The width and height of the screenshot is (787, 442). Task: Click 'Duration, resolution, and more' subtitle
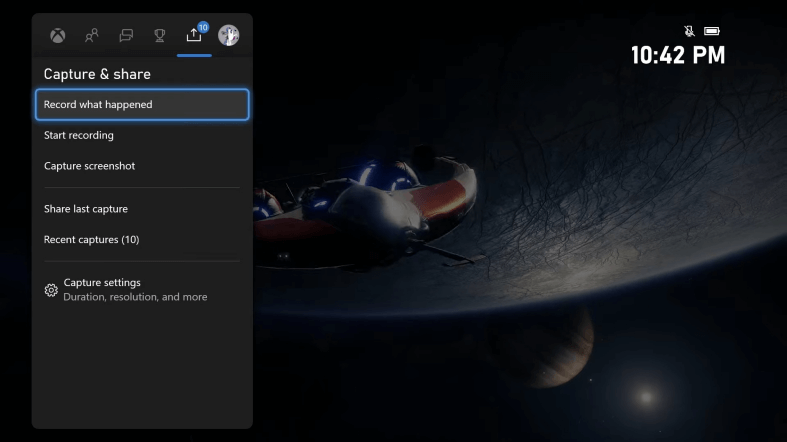[x=135, y=297]
